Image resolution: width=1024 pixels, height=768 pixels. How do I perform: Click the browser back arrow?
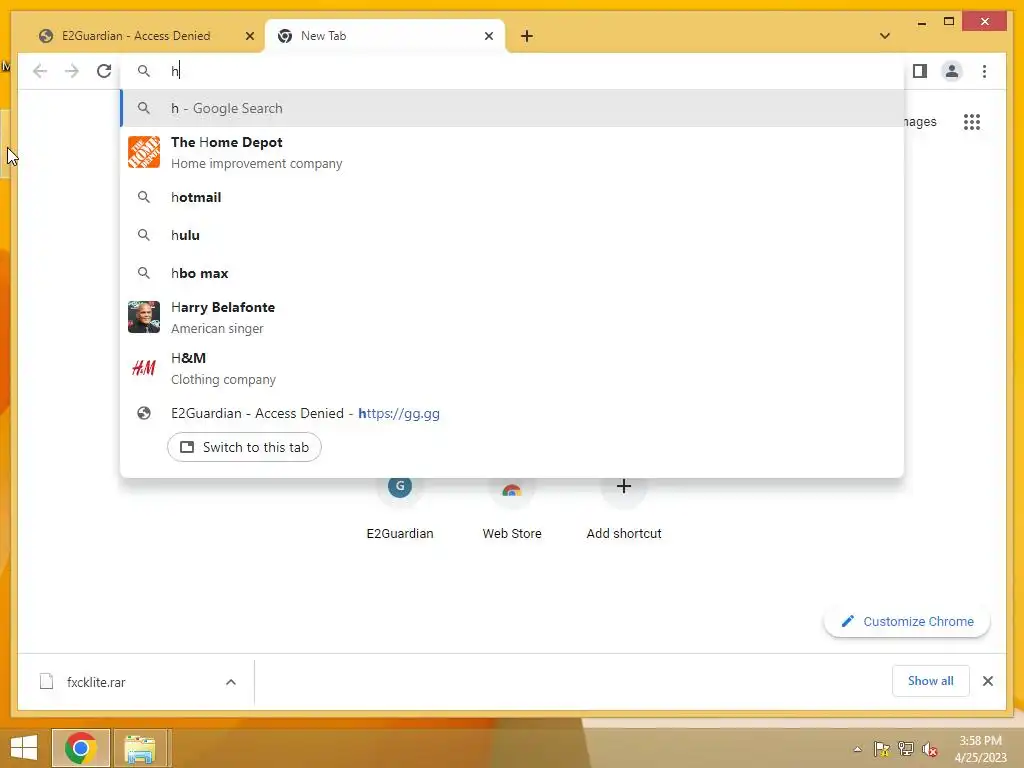(40, 71)
